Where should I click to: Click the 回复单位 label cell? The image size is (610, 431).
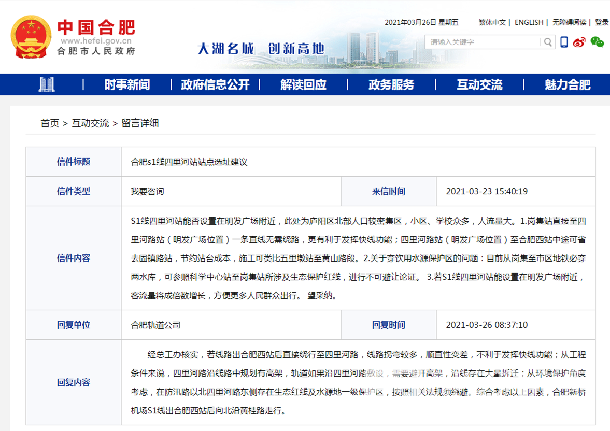[74, 325]
